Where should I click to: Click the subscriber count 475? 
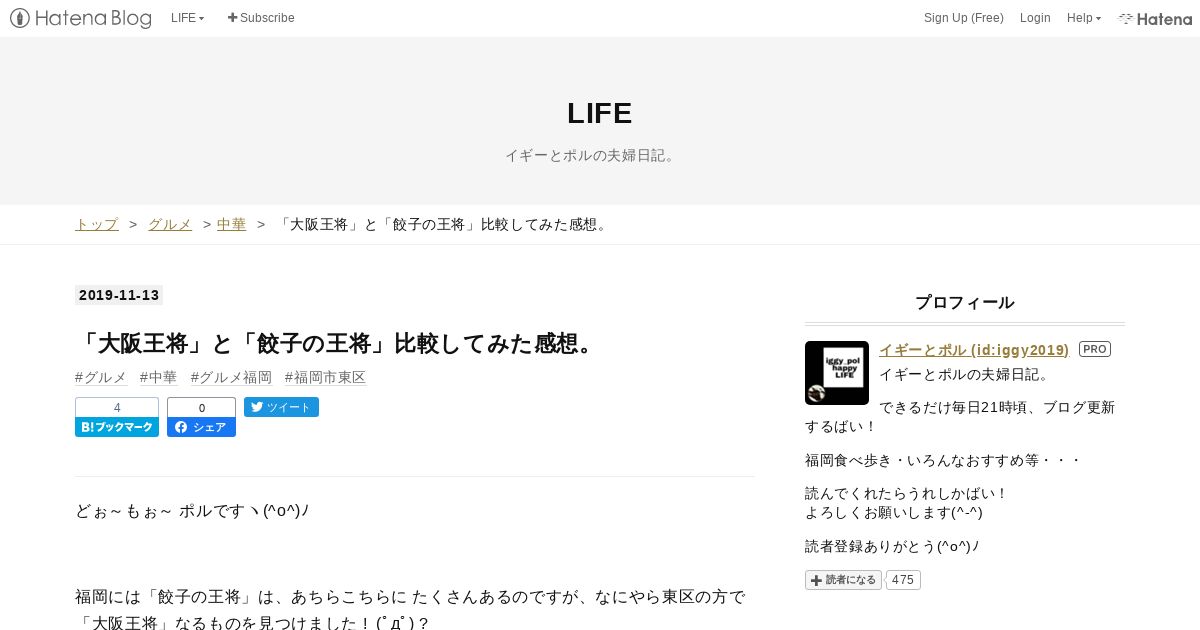pos(903,580)
